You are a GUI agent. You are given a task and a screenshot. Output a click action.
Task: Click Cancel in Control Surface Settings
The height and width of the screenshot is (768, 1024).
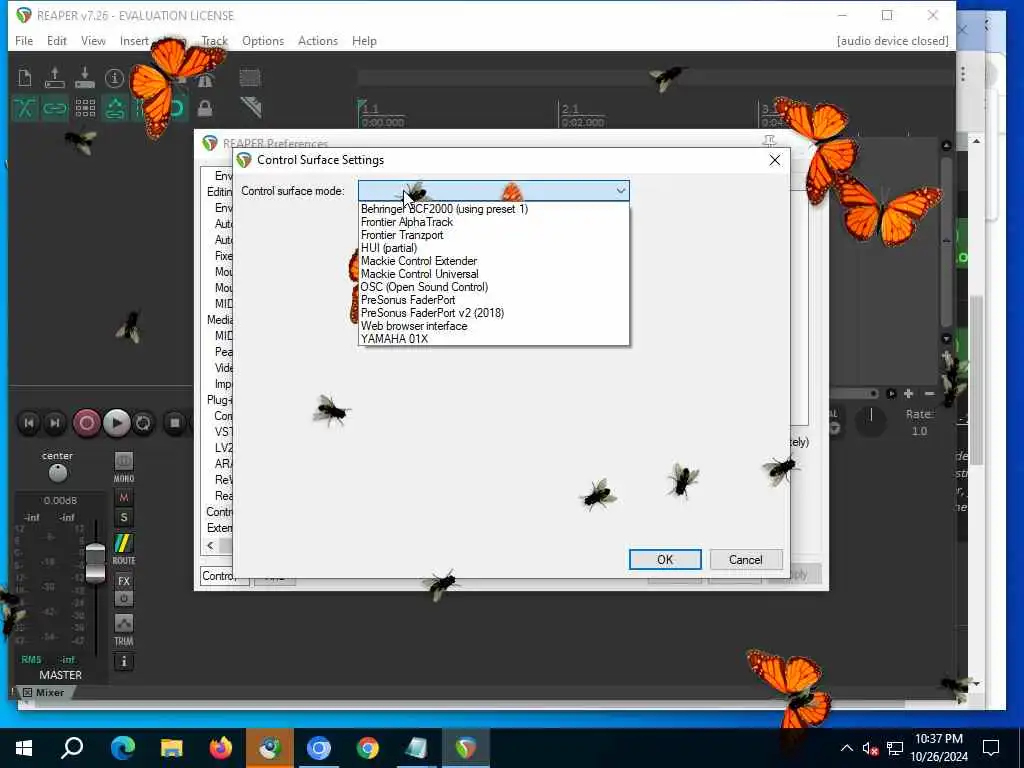(x=745, y=560)
